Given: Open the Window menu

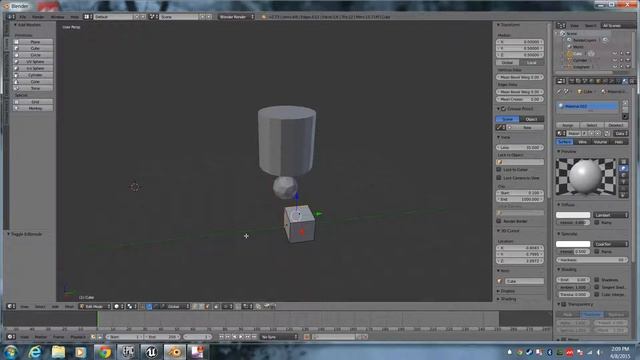Looking at the screenshot, I should click(x=58, y=17).
